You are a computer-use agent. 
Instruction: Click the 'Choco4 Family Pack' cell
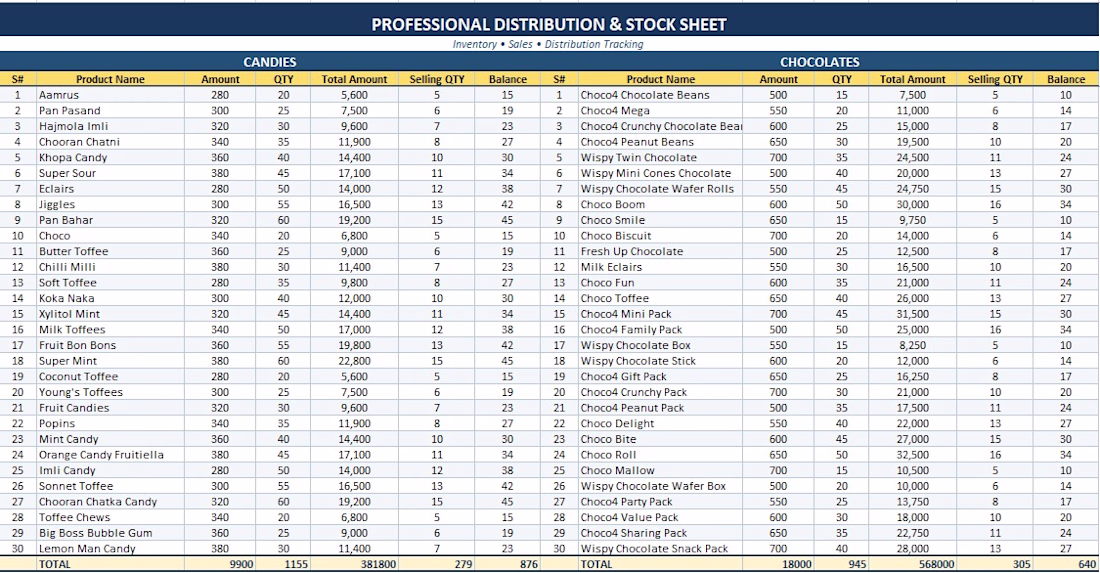(660, 330)
